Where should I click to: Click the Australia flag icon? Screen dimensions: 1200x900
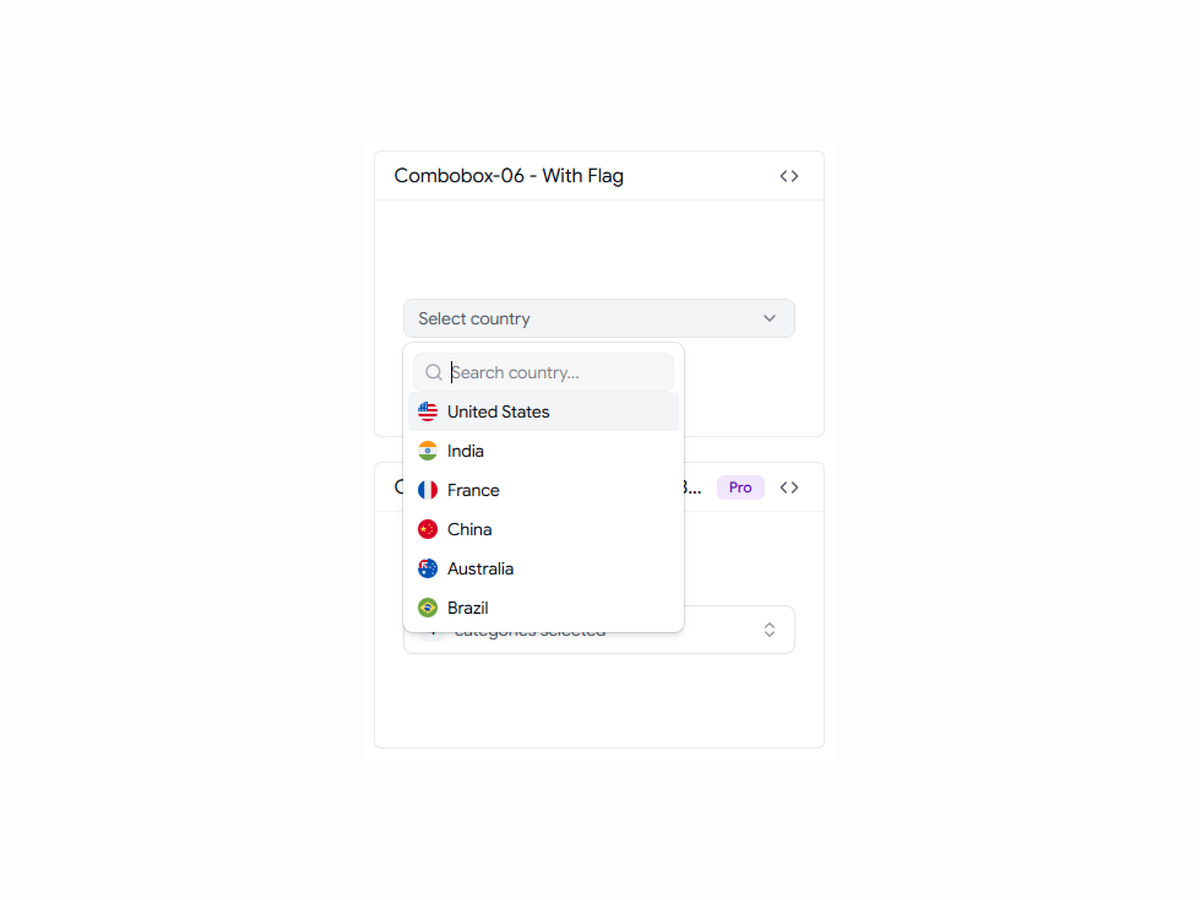pyautogui.click(x=428, y=568)
